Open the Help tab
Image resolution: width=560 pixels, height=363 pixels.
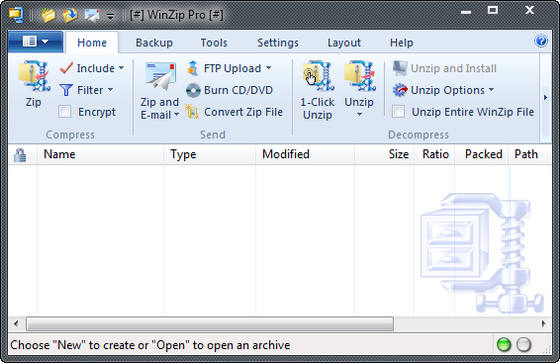(x=401, y=43)
